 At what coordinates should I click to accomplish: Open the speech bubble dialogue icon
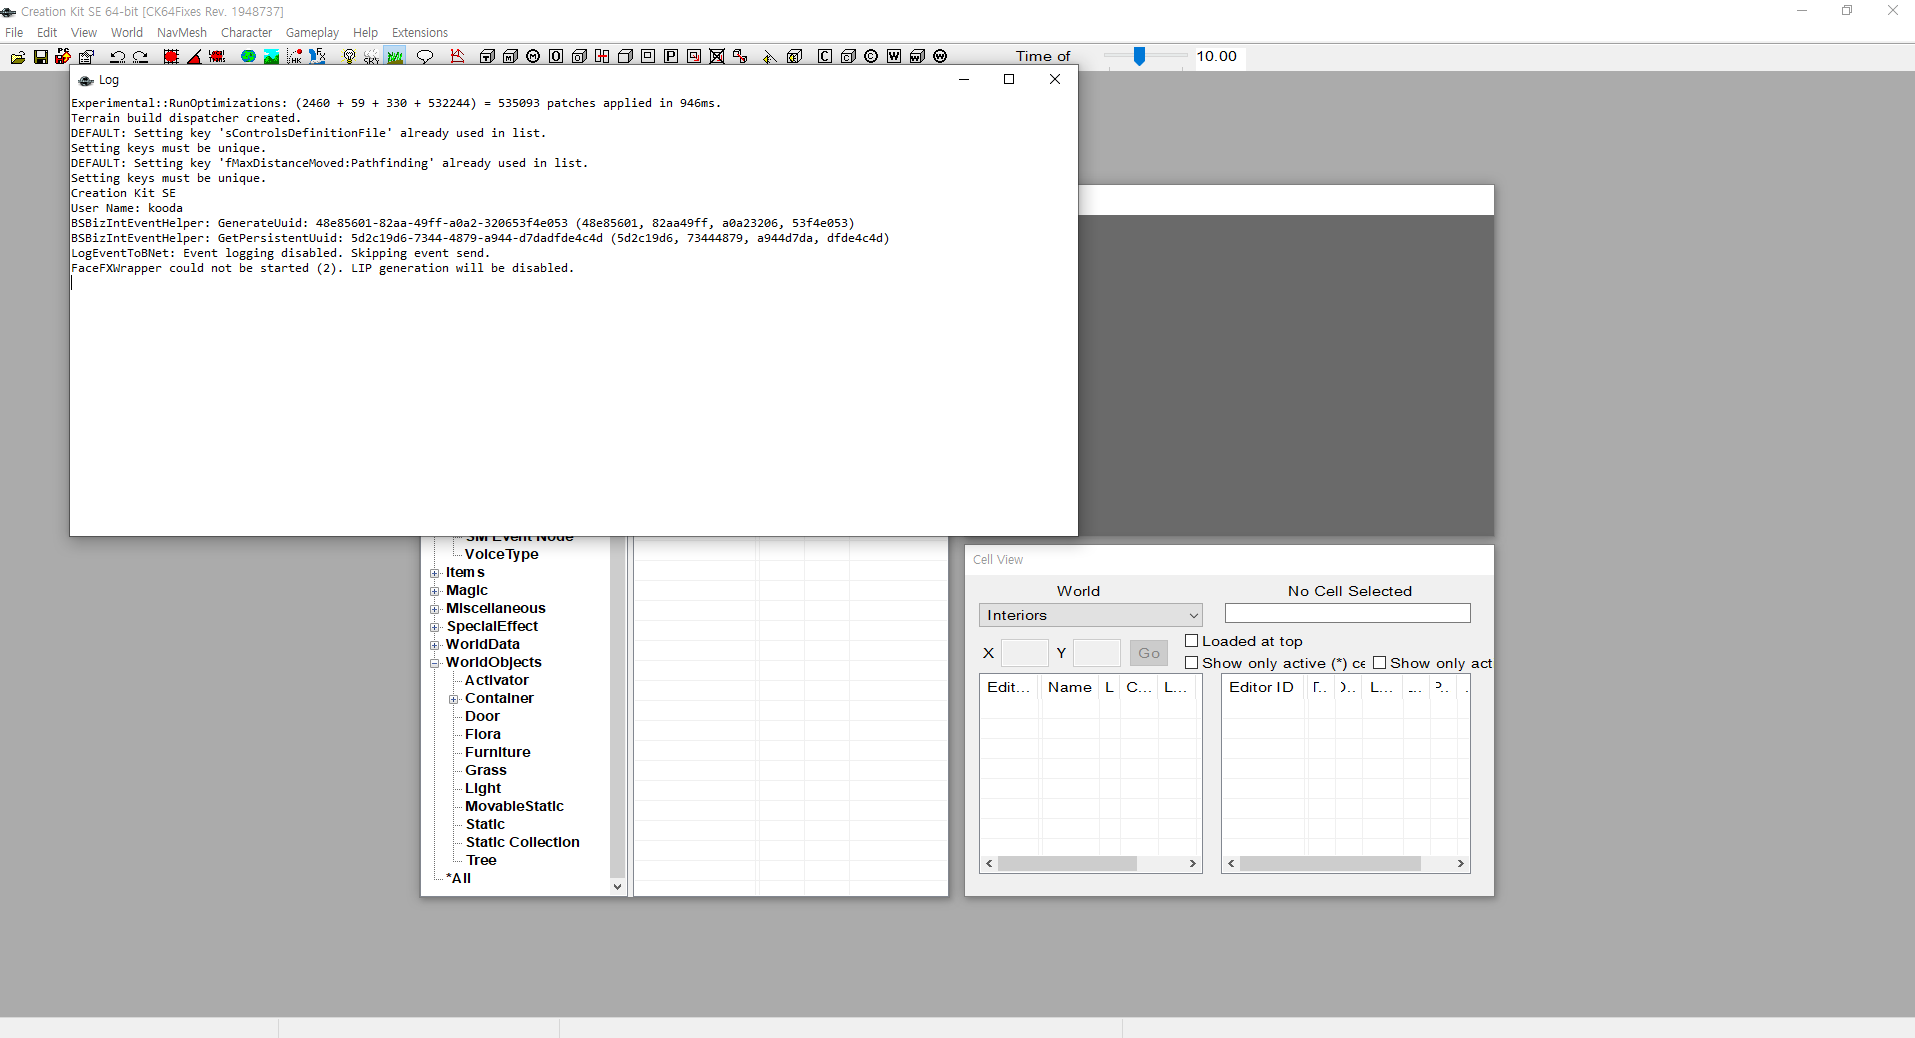point(425,57)
